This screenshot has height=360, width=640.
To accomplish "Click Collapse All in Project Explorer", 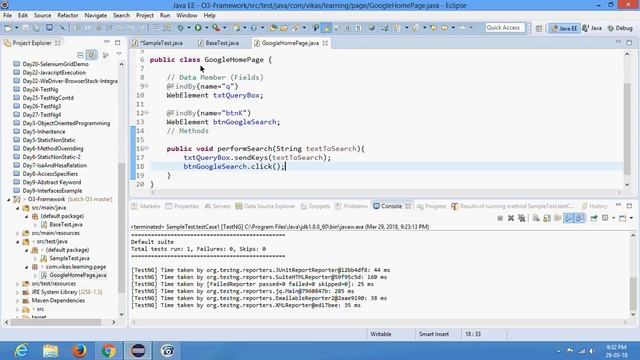I will (80, 55).
